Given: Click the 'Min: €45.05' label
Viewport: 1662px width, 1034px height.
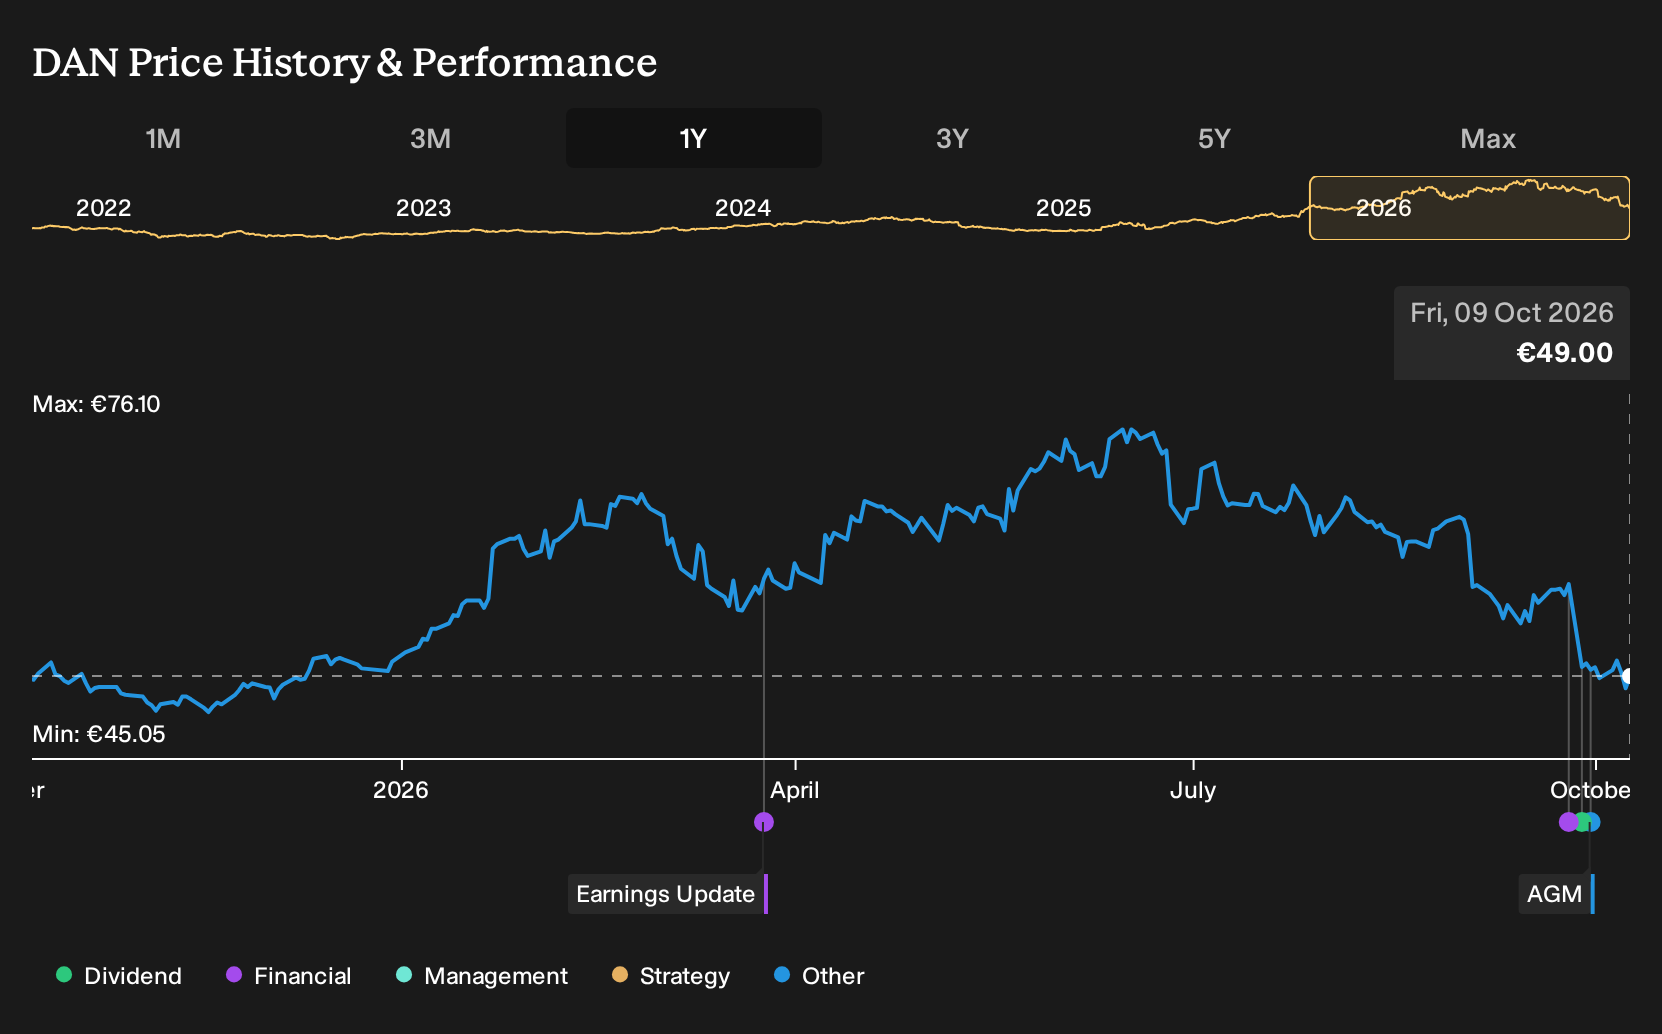Looking at the screenshot, I should click(x=99, y=734).
